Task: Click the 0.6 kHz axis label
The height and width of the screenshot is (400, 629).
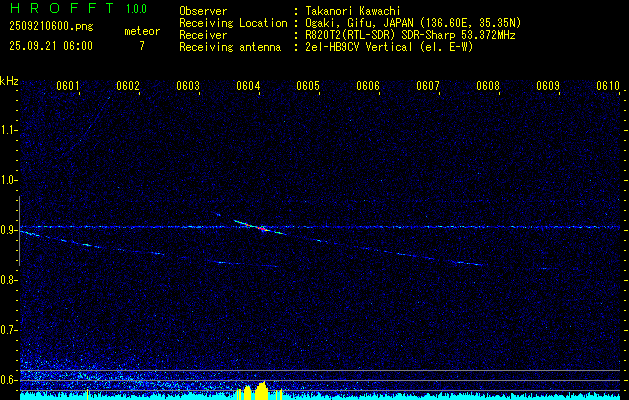Action: (x=7, y=380)
